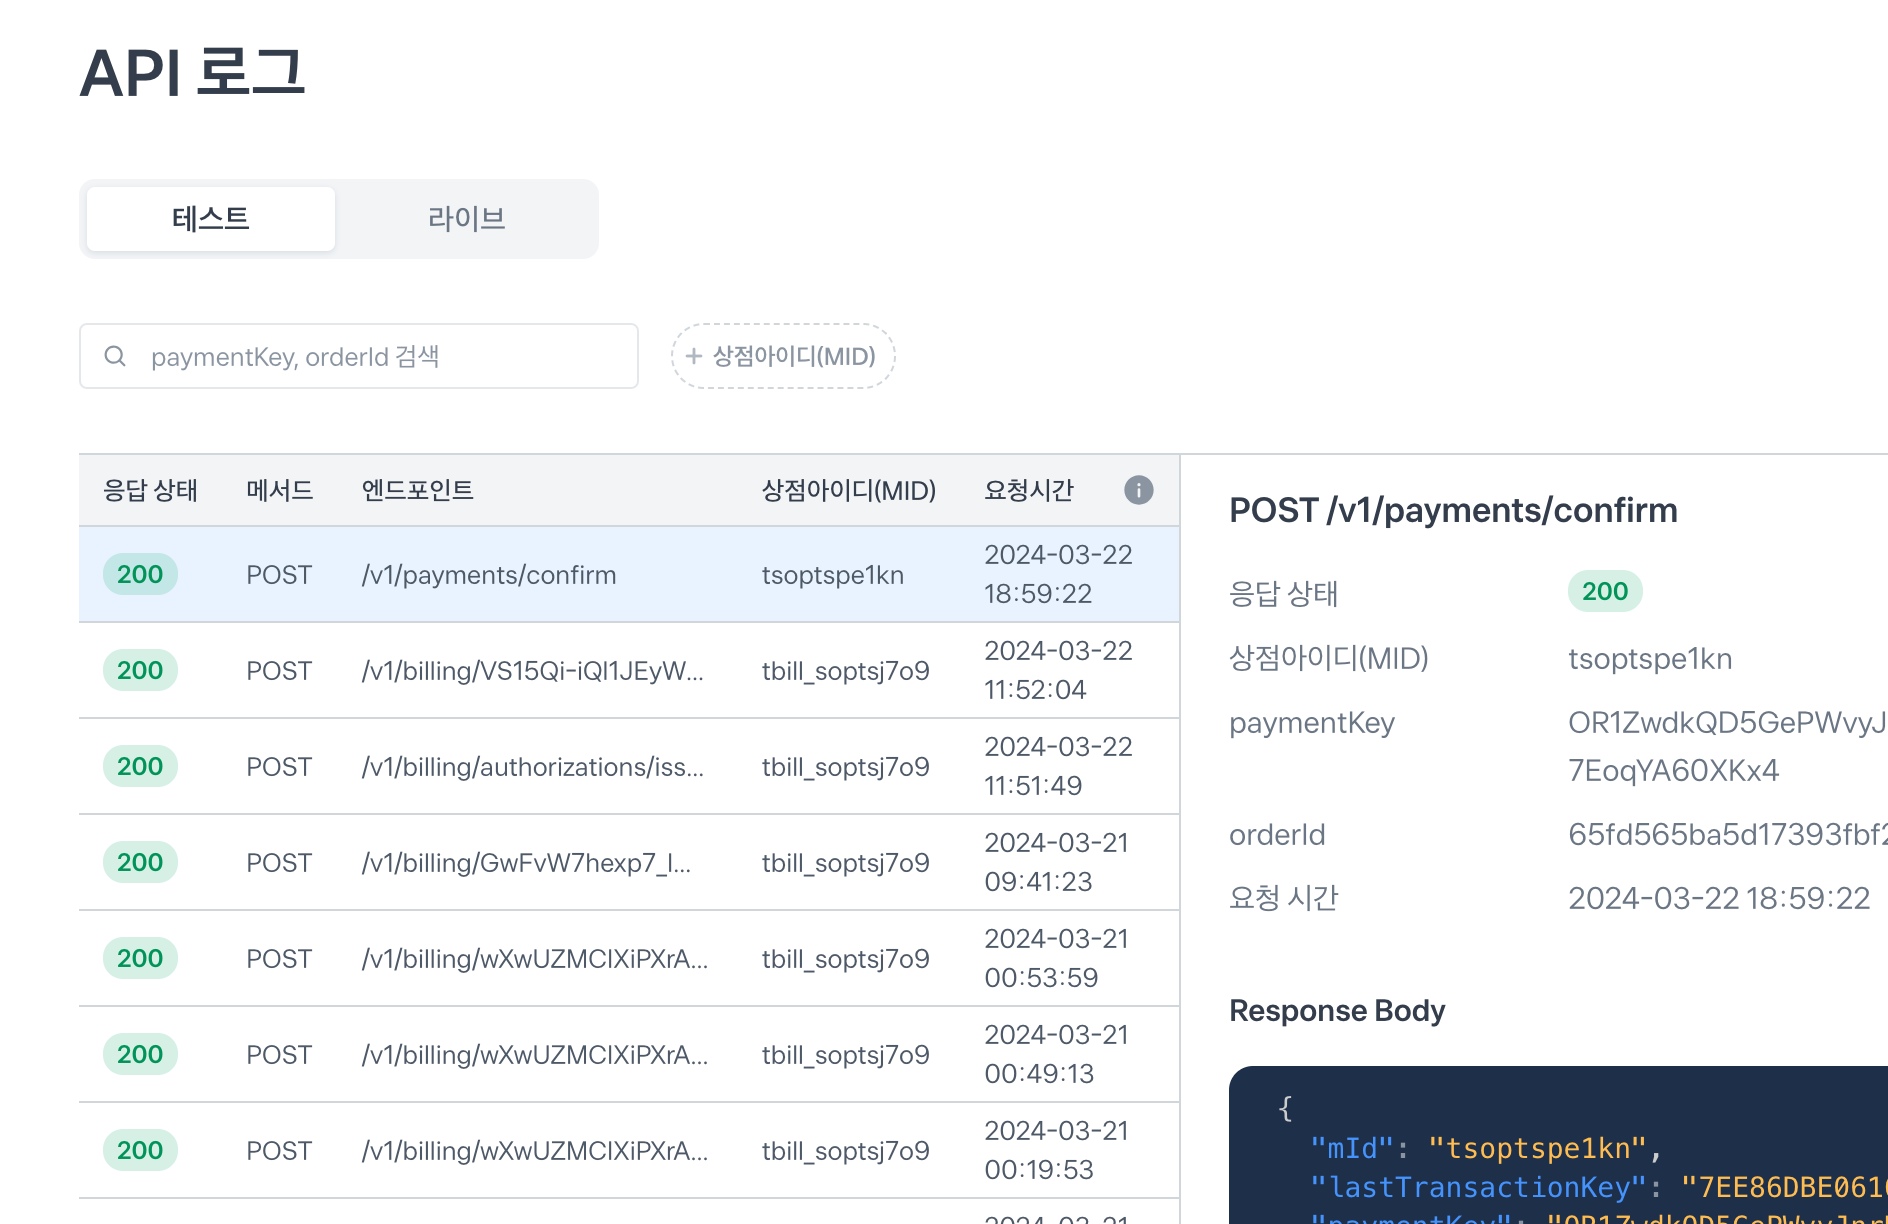
Task: Select the log row requested at 00:49:13
Action: (x=628, y=1055)
